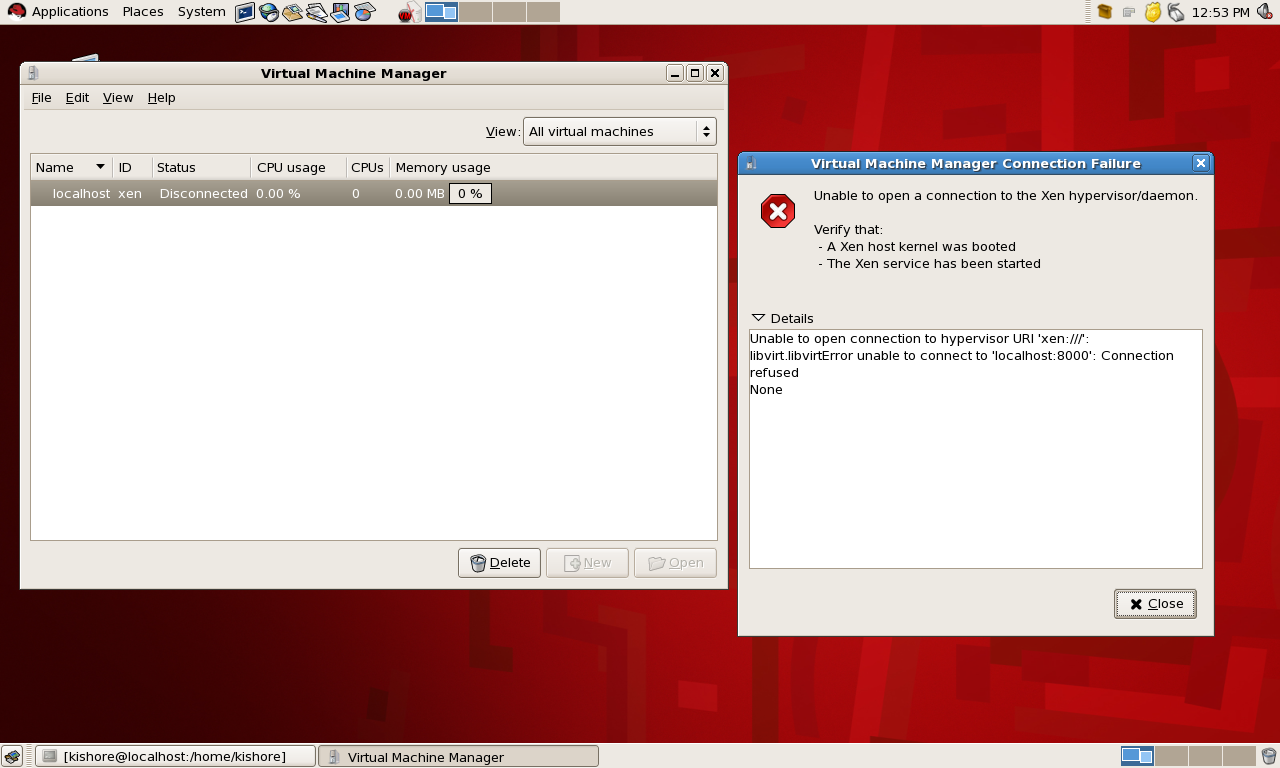This screenshot has width=1280, height=768.
Task: Click the Show Desktop icon in bottom panel
Action: pos(12,756)
